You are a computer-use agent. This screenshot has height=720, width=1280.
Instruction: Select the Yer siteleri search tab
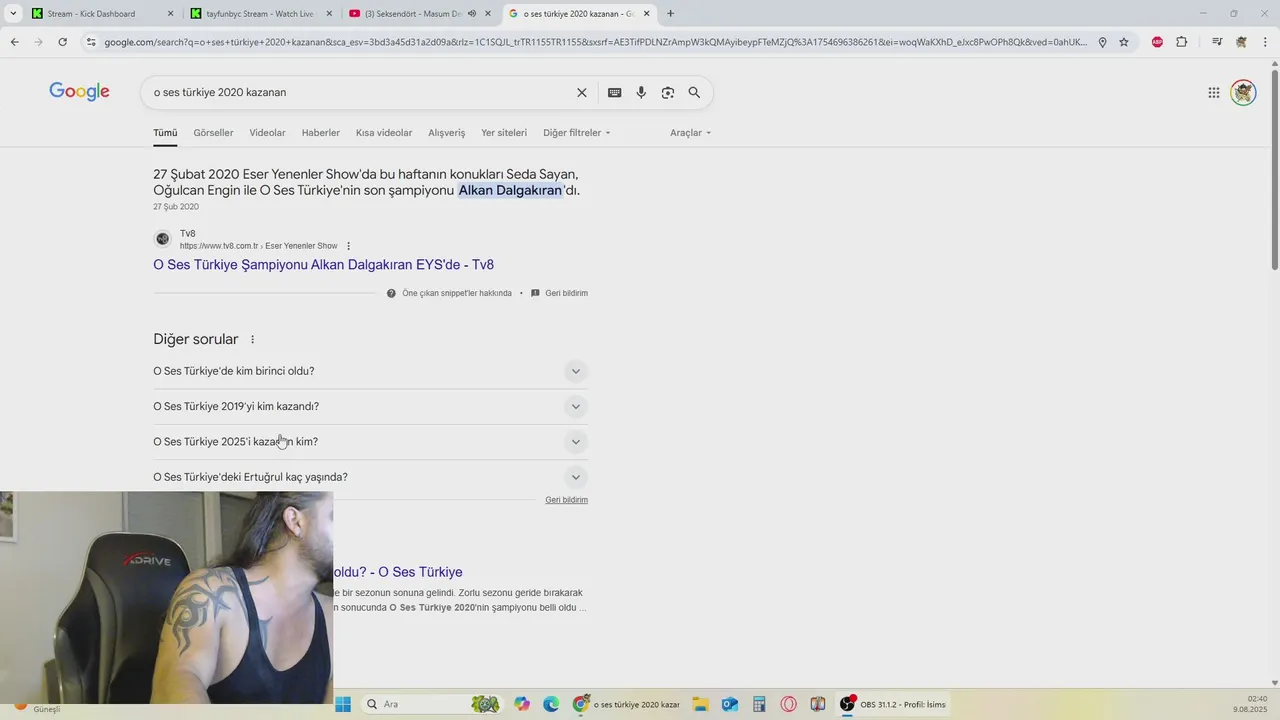pos(504,132)
